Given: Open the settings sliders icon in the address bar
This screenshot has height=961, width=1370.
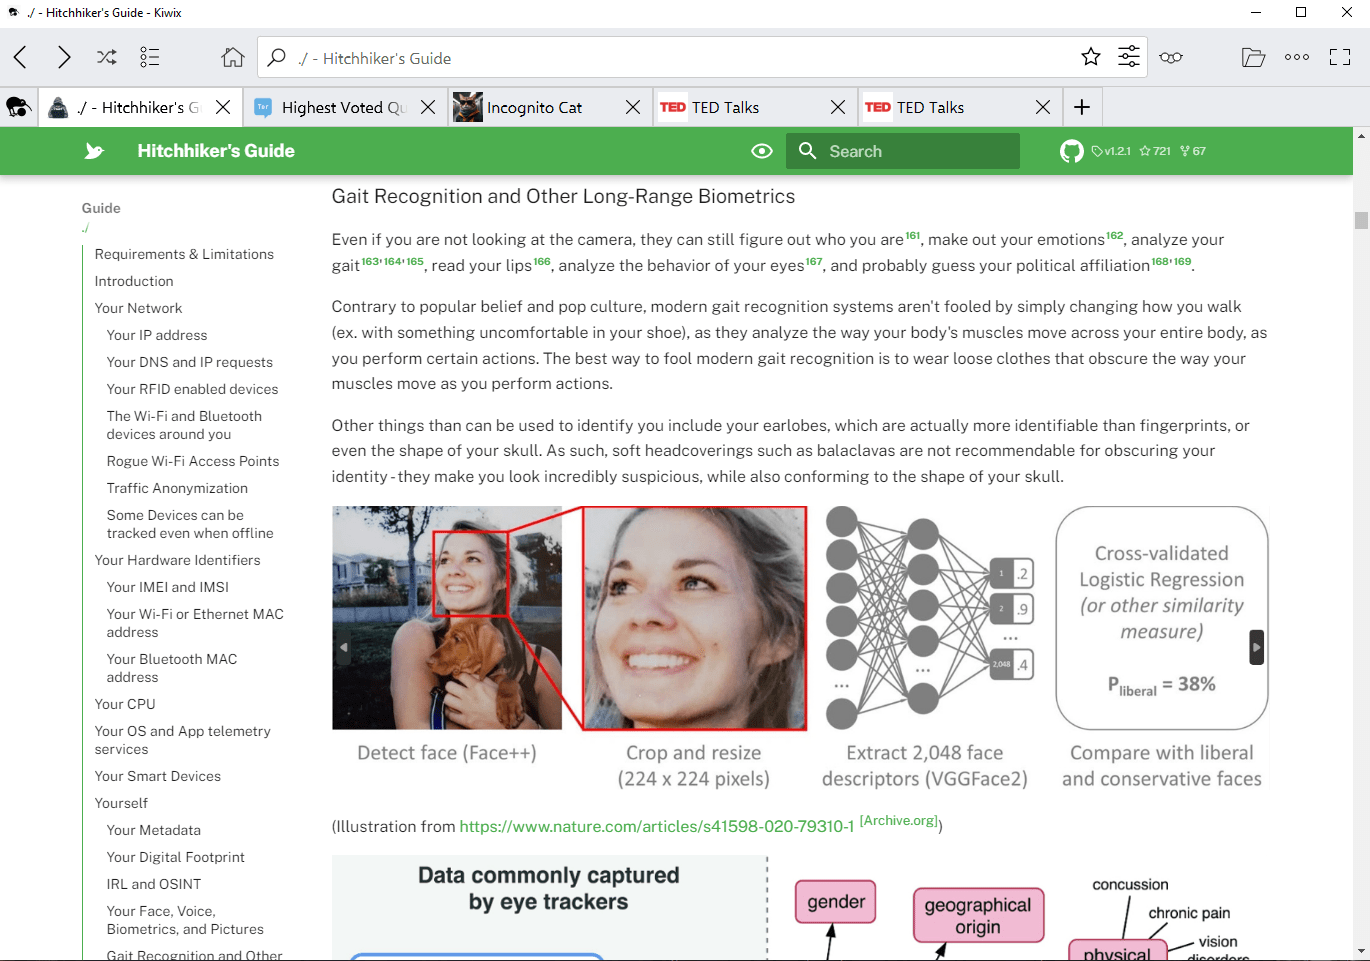Looking at the screenshot, I should click(x=1129, y=57).
